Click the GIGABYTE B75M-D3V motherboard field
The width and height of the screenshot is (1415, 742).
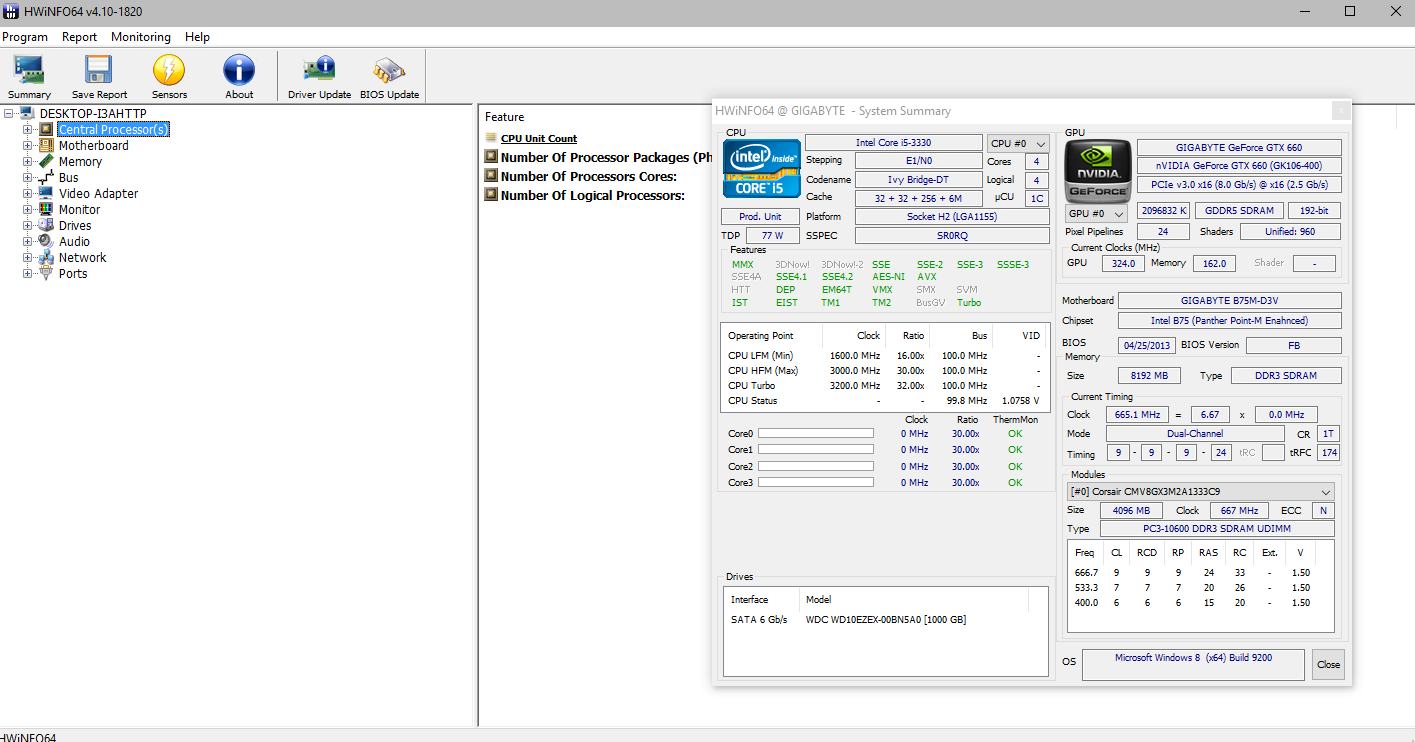coord(1230,300)
